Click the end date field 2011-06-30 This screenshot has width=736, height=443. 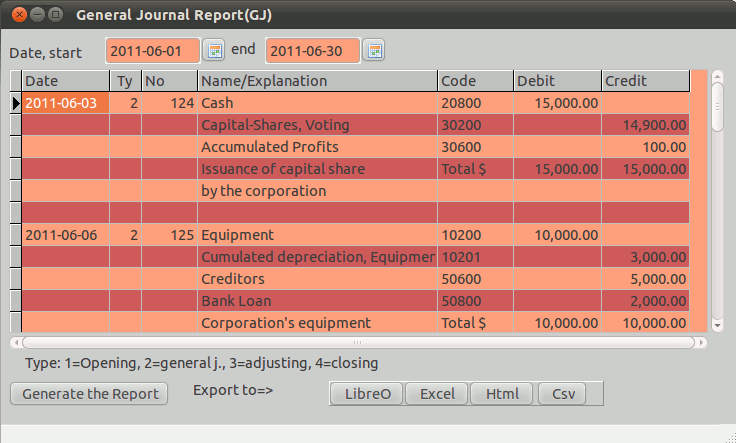[312, 50]
